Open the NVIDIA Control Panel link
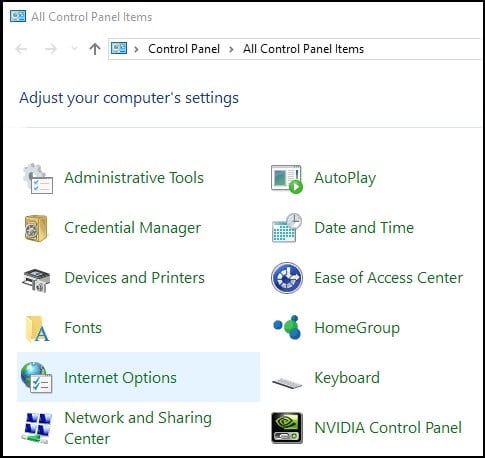 [x=388, y=428]
